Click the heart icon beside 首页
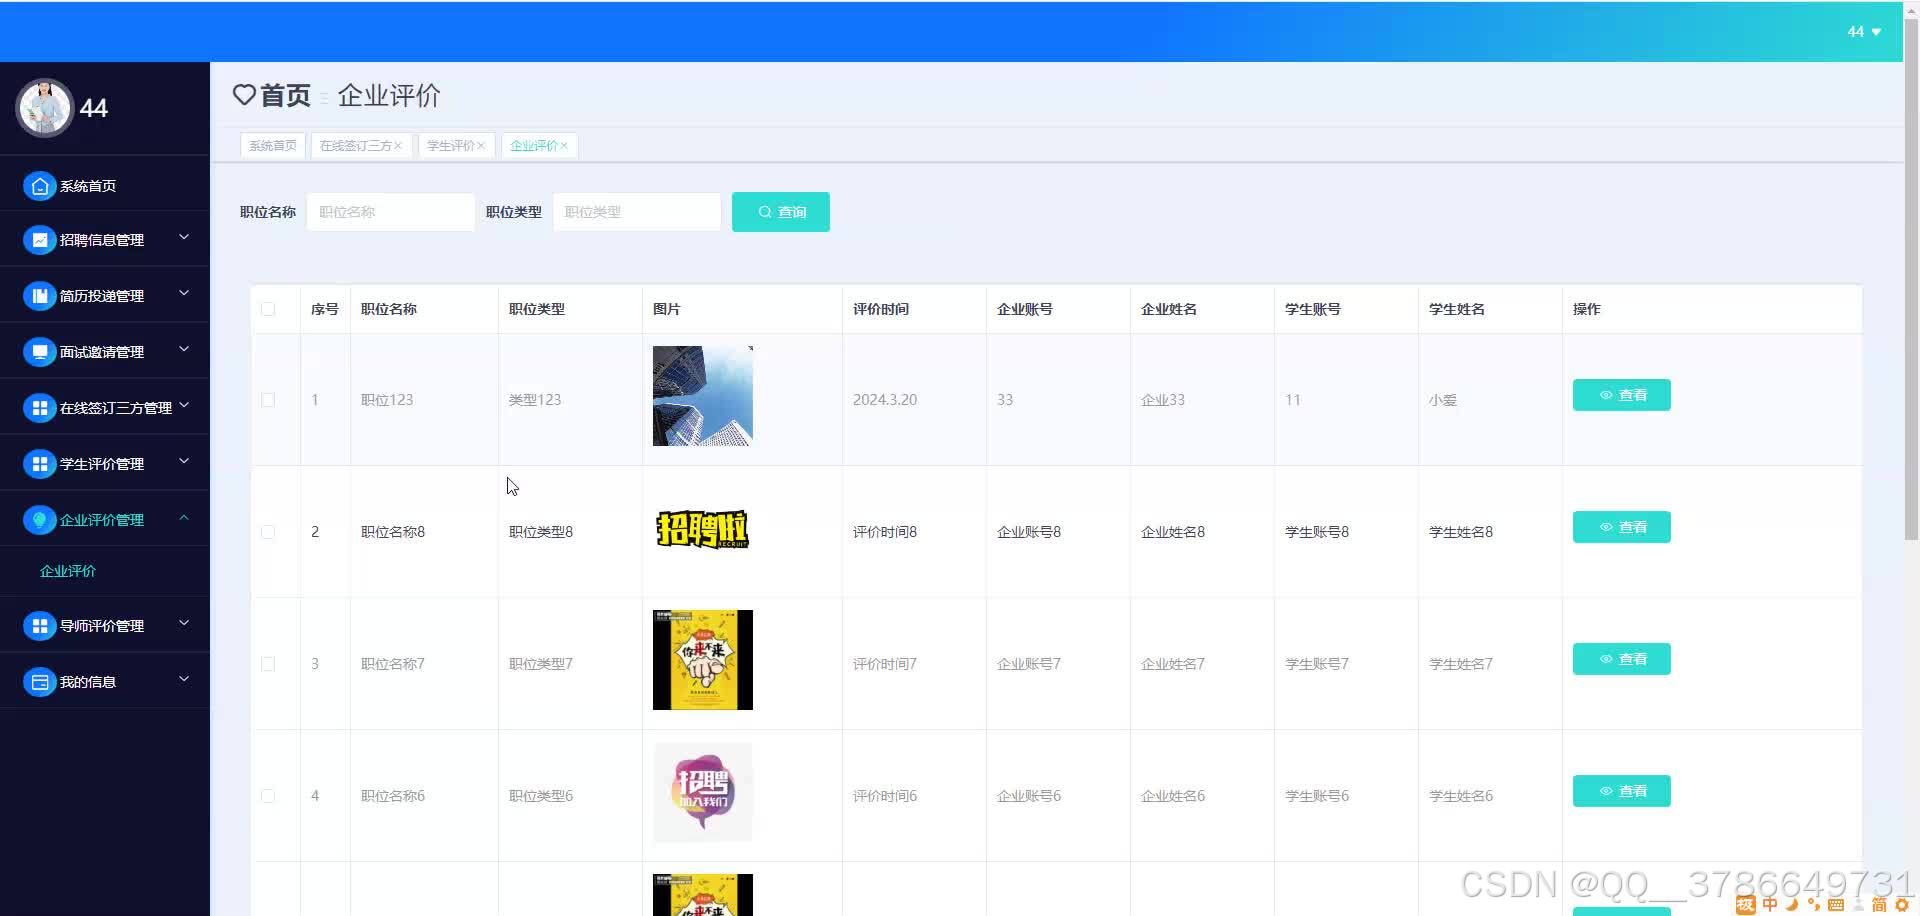This screenshot has height=916, width=1920. 244,95
